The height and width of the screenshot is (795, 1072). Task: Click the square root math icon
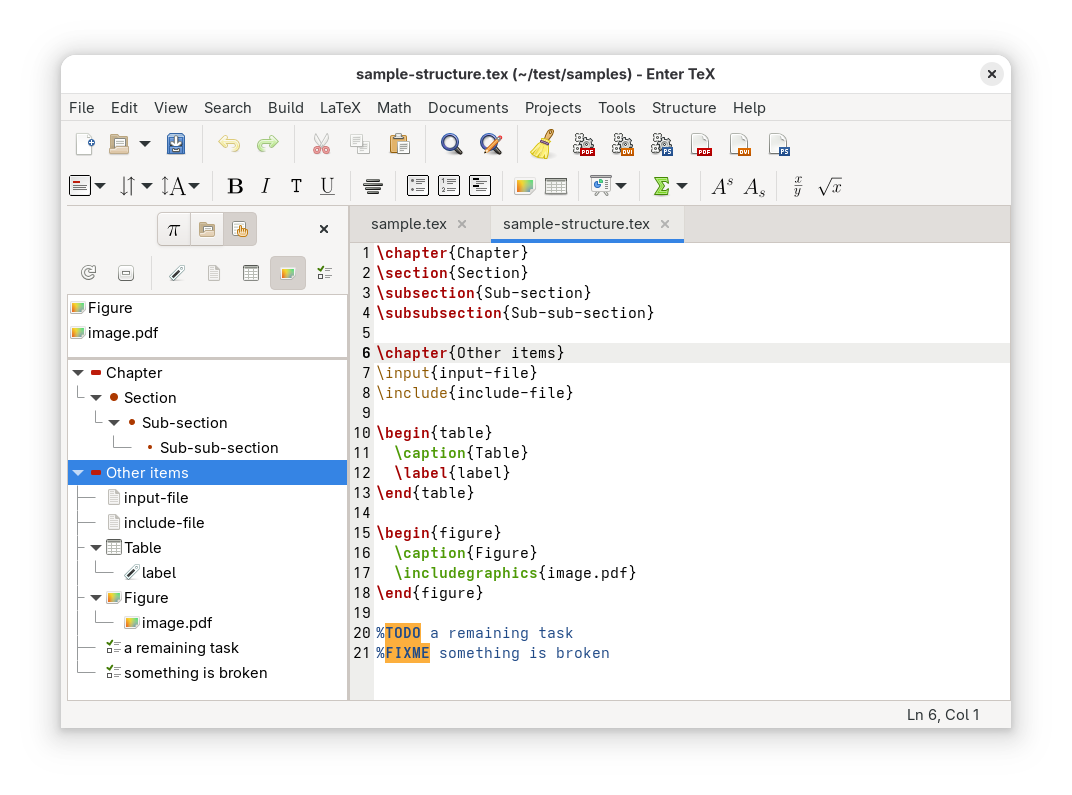click(x=830, y=186)
